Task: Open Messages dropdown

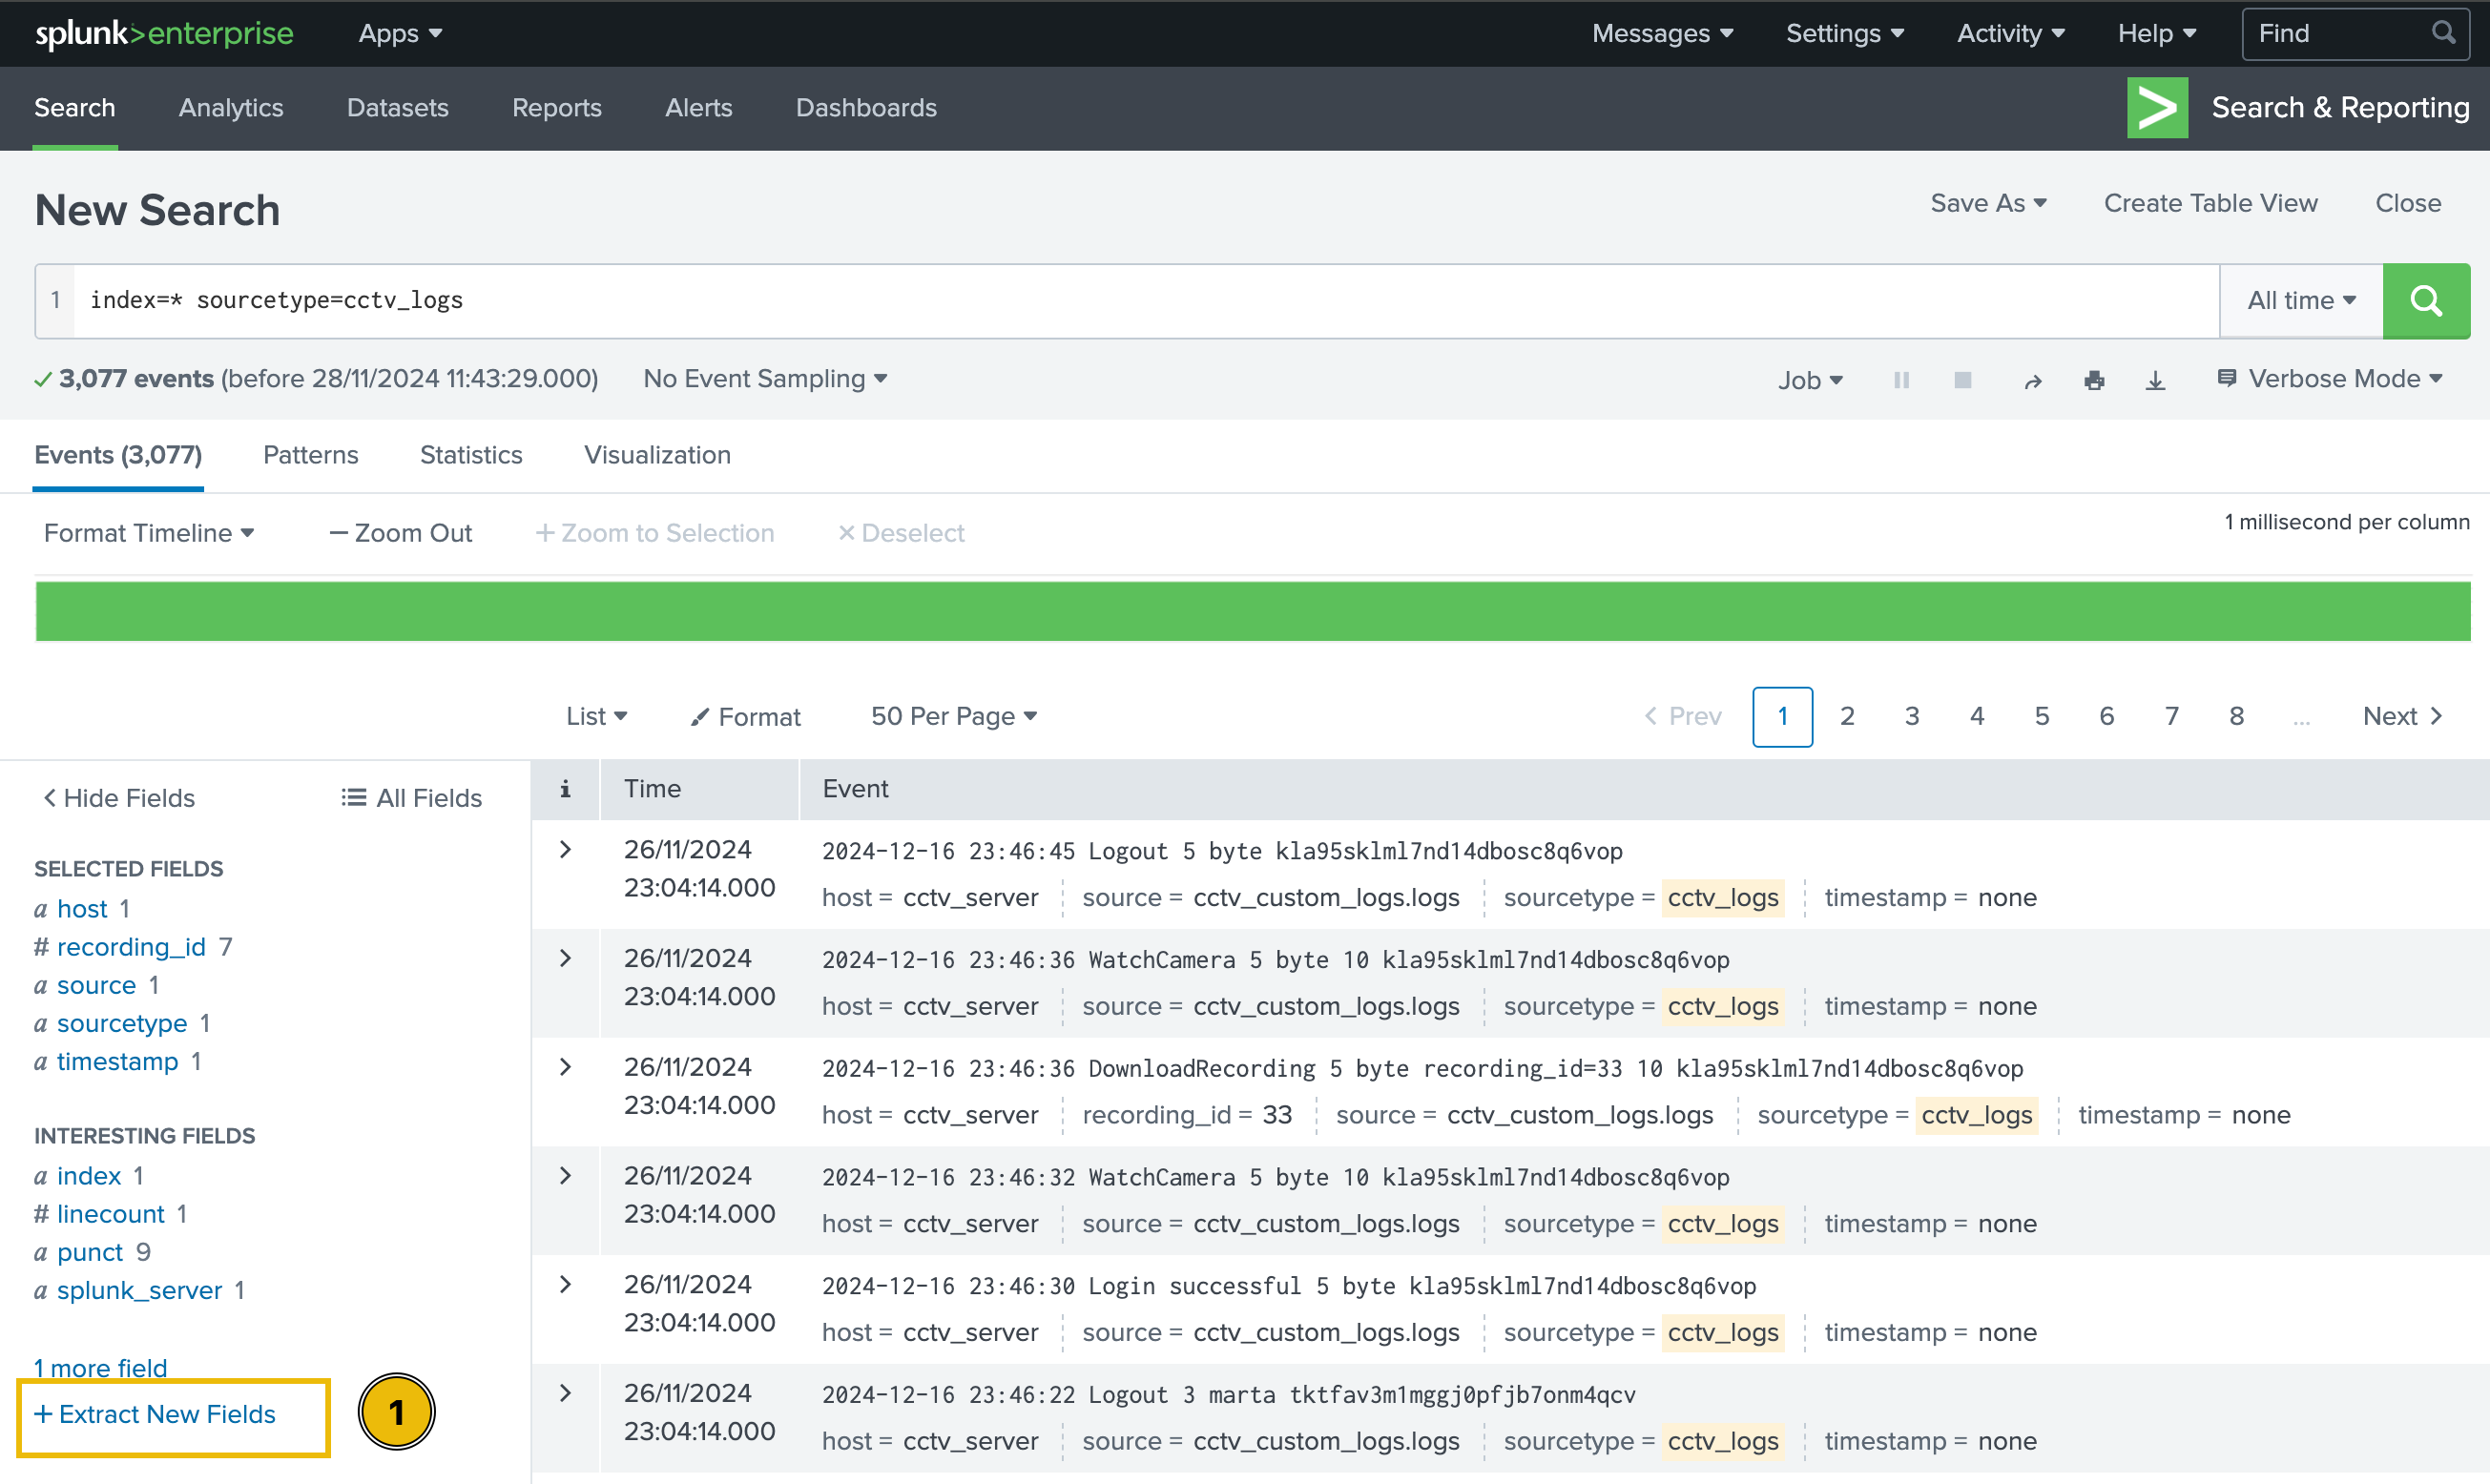Action: pos(1662,33)
